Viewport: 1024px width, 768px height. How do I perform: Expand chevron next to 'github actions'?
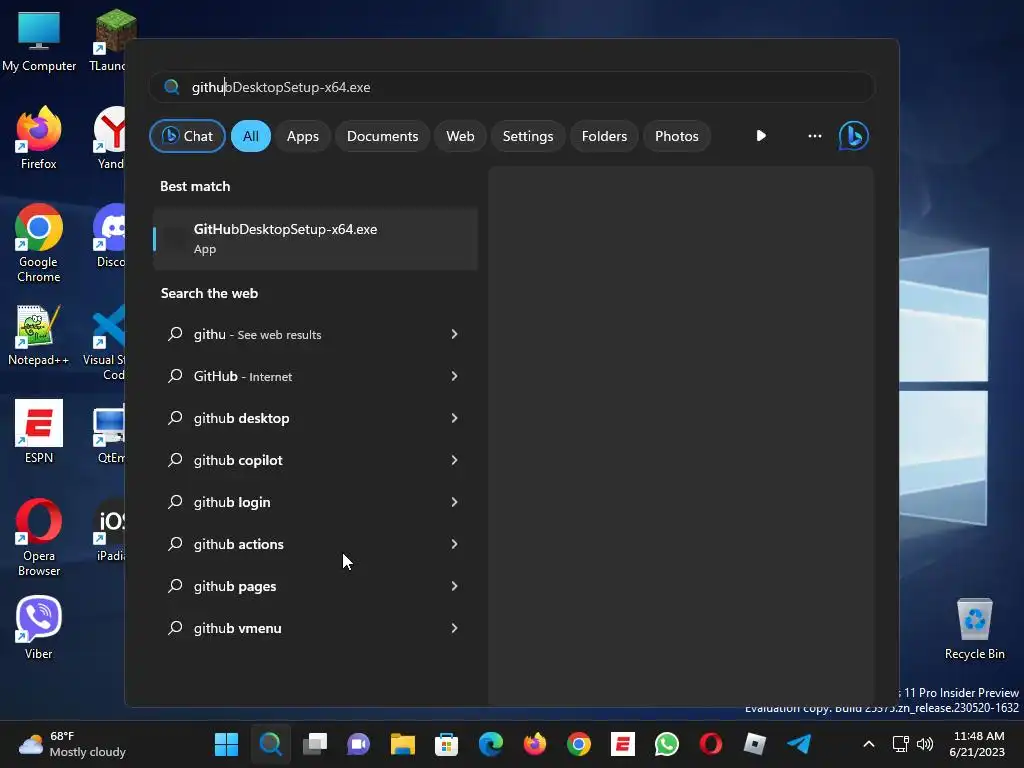tap(455, 544)
